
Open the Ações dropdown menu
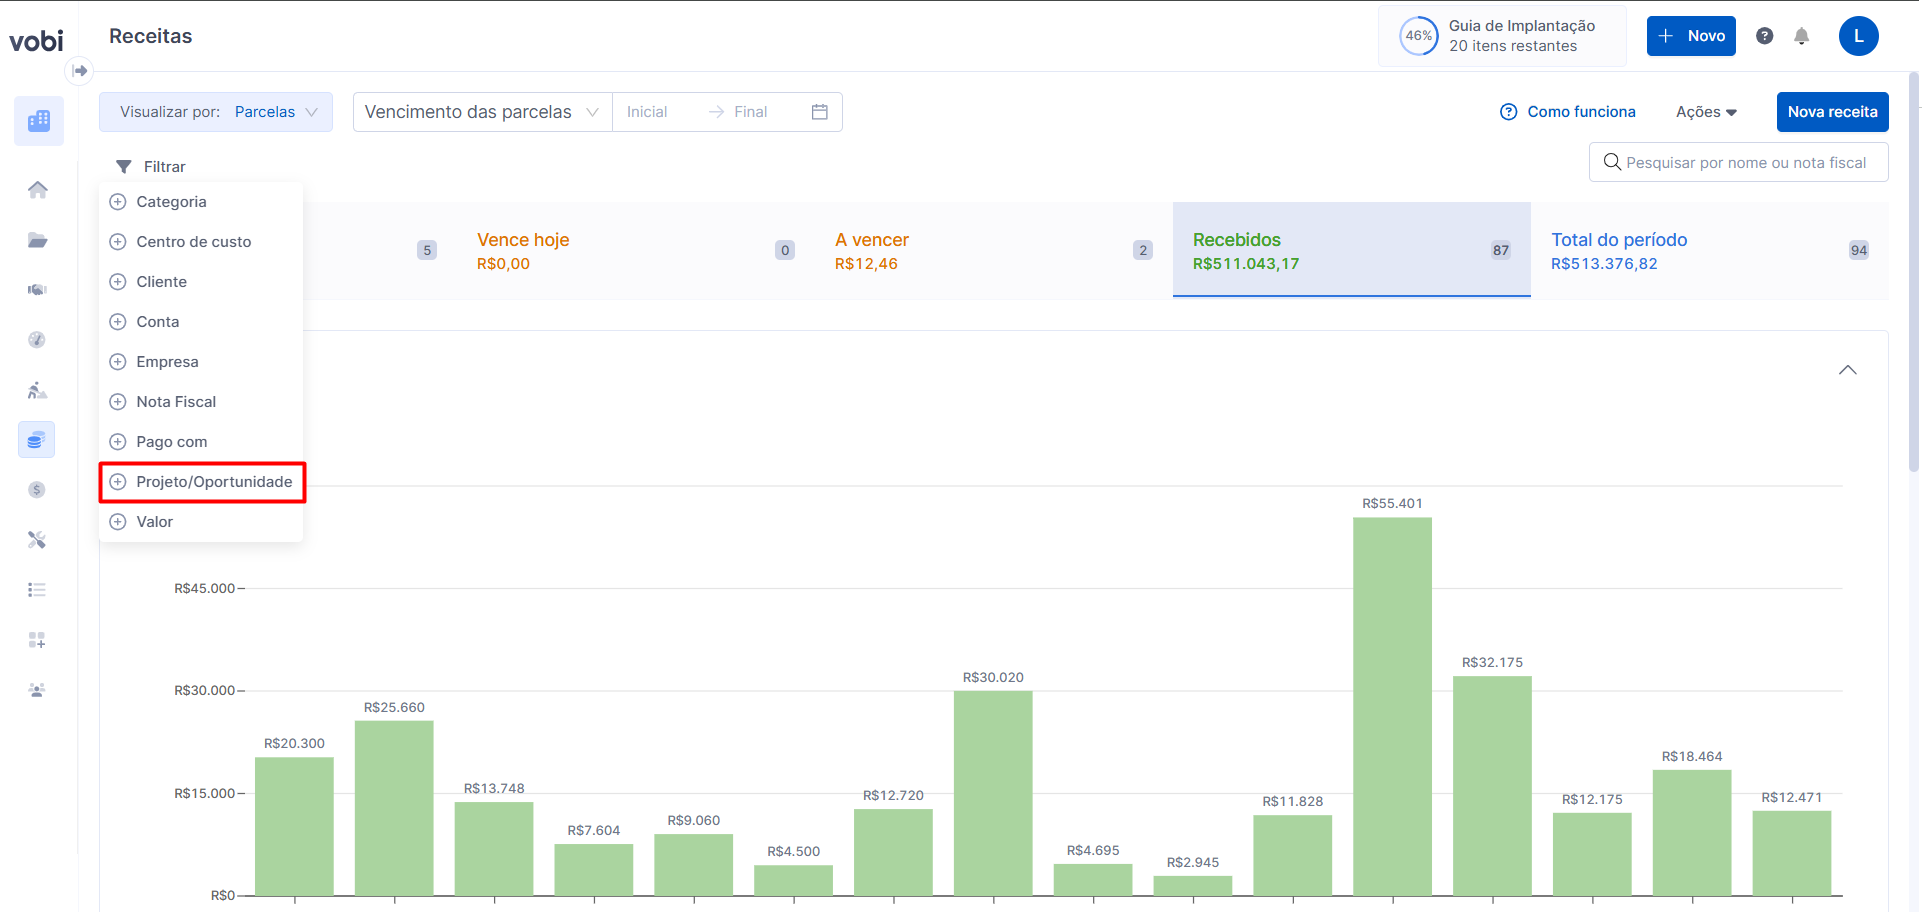1706,112
